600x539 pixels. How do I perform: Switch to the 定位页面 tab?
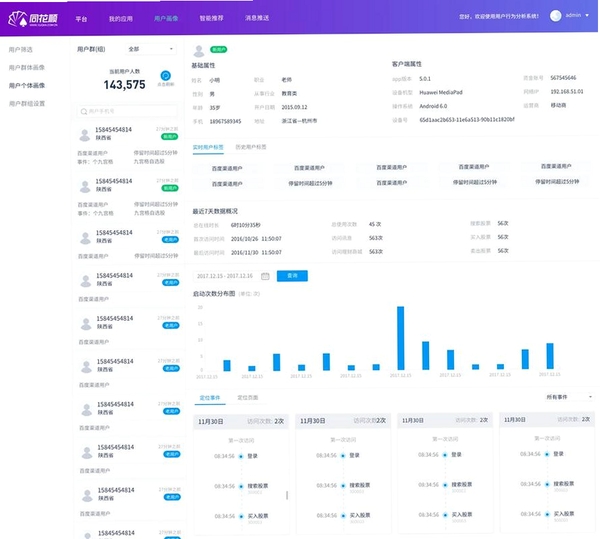pyautogui.click(x=248, y=397)
